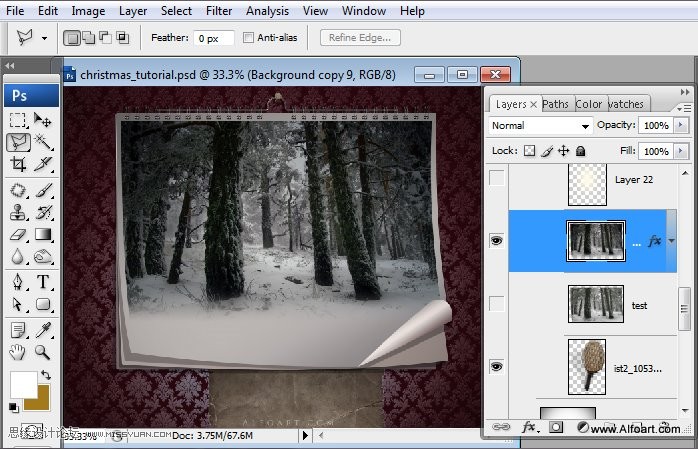Select the Magic Wand tool
698x449 pixels.
click(44, 142)
